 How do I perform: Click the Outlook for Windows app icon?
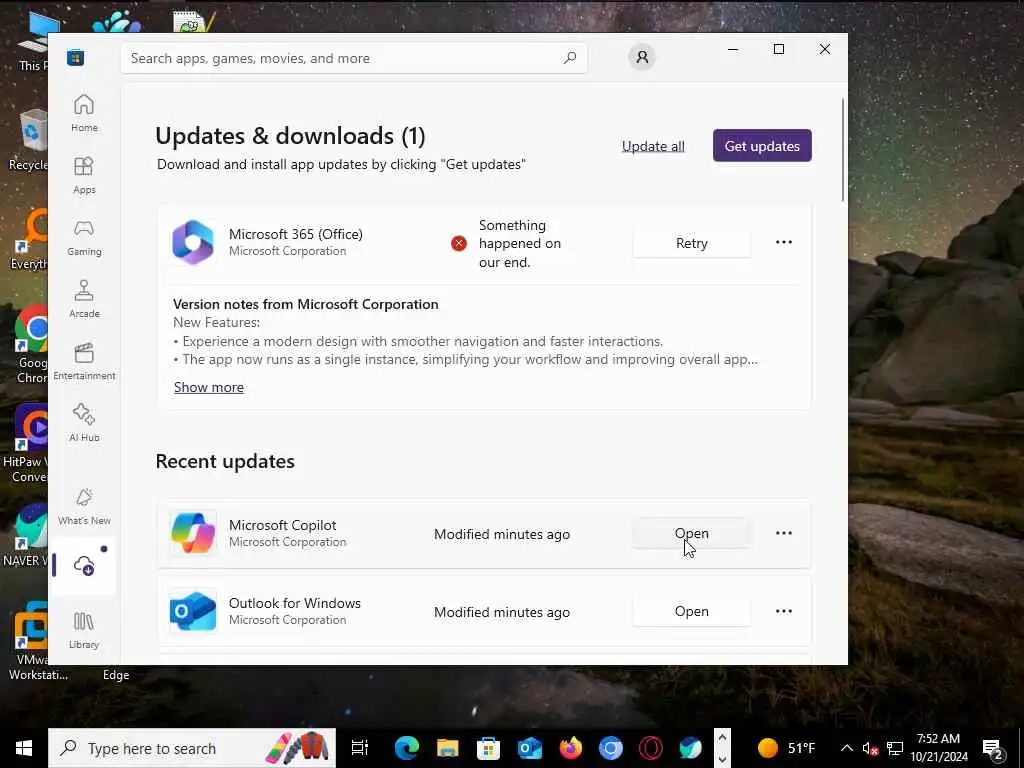[193, 611]
